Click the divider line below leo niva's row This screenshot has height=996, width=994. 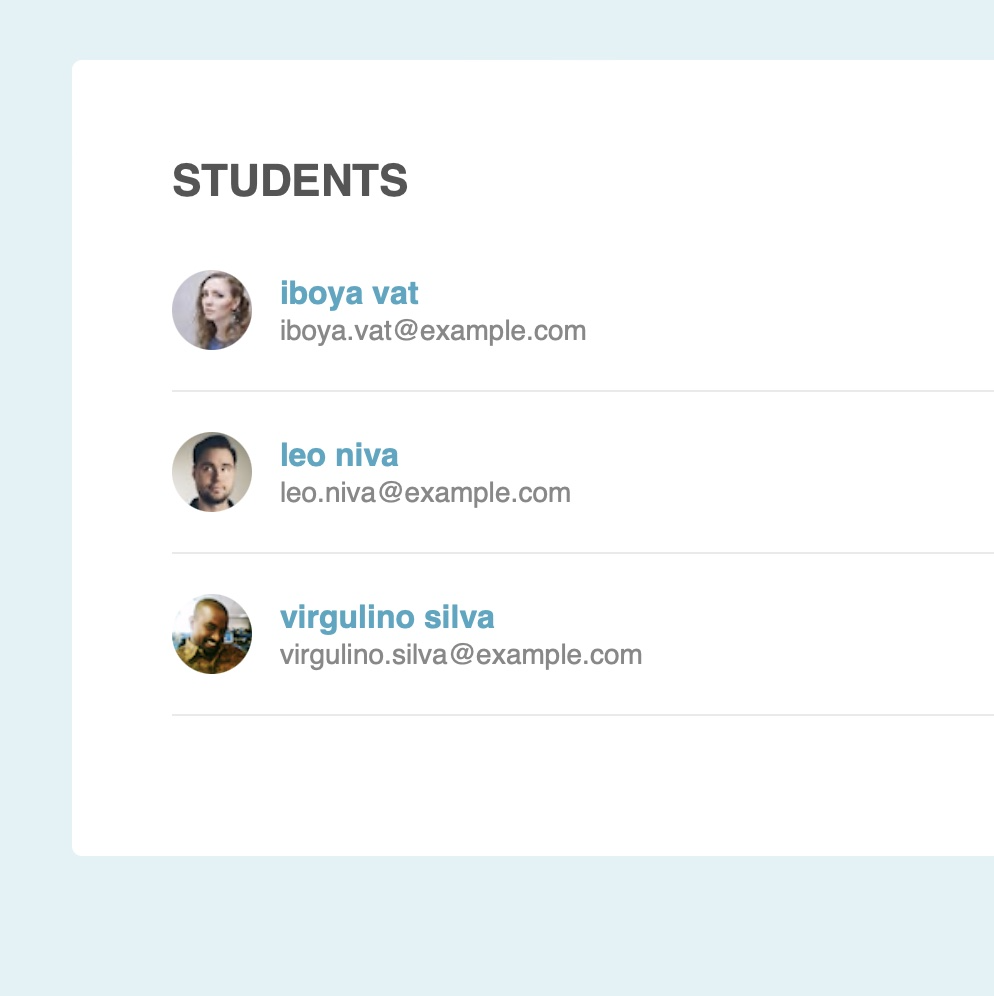coord(580,553)
